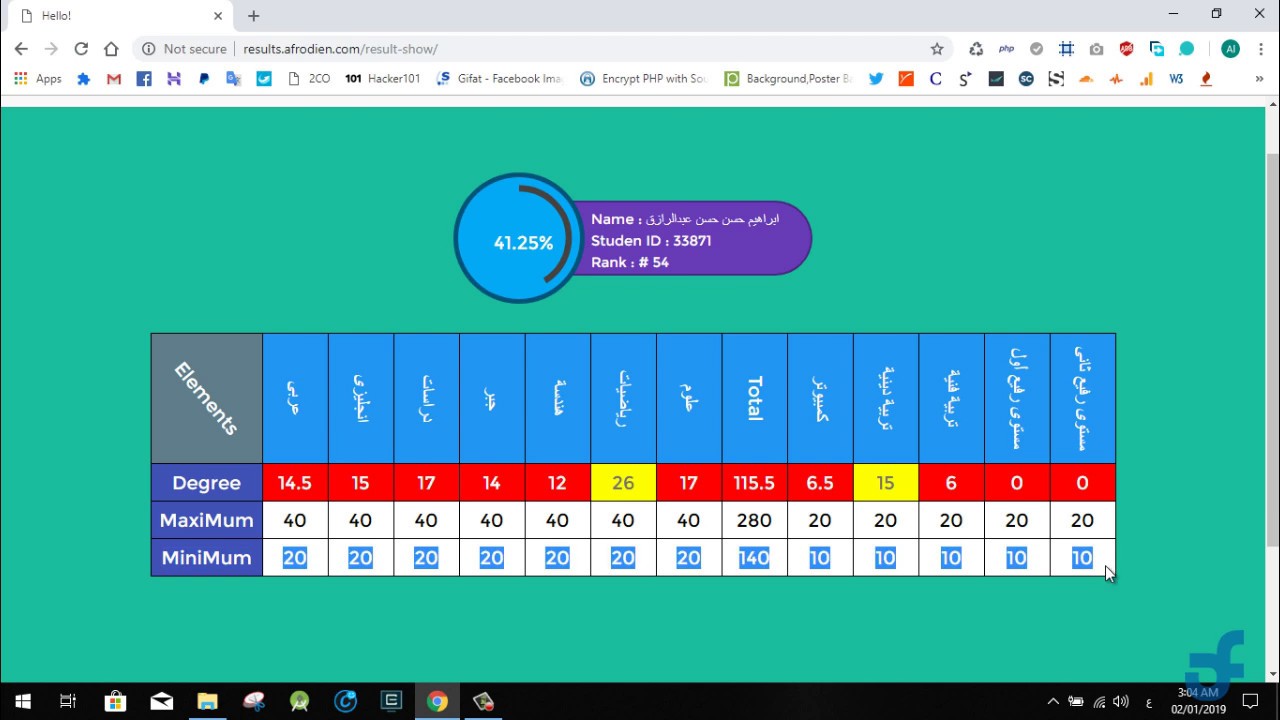1280x720 pixels.
Task: Click the Degree value 14.5
Action: coord(295,483)
